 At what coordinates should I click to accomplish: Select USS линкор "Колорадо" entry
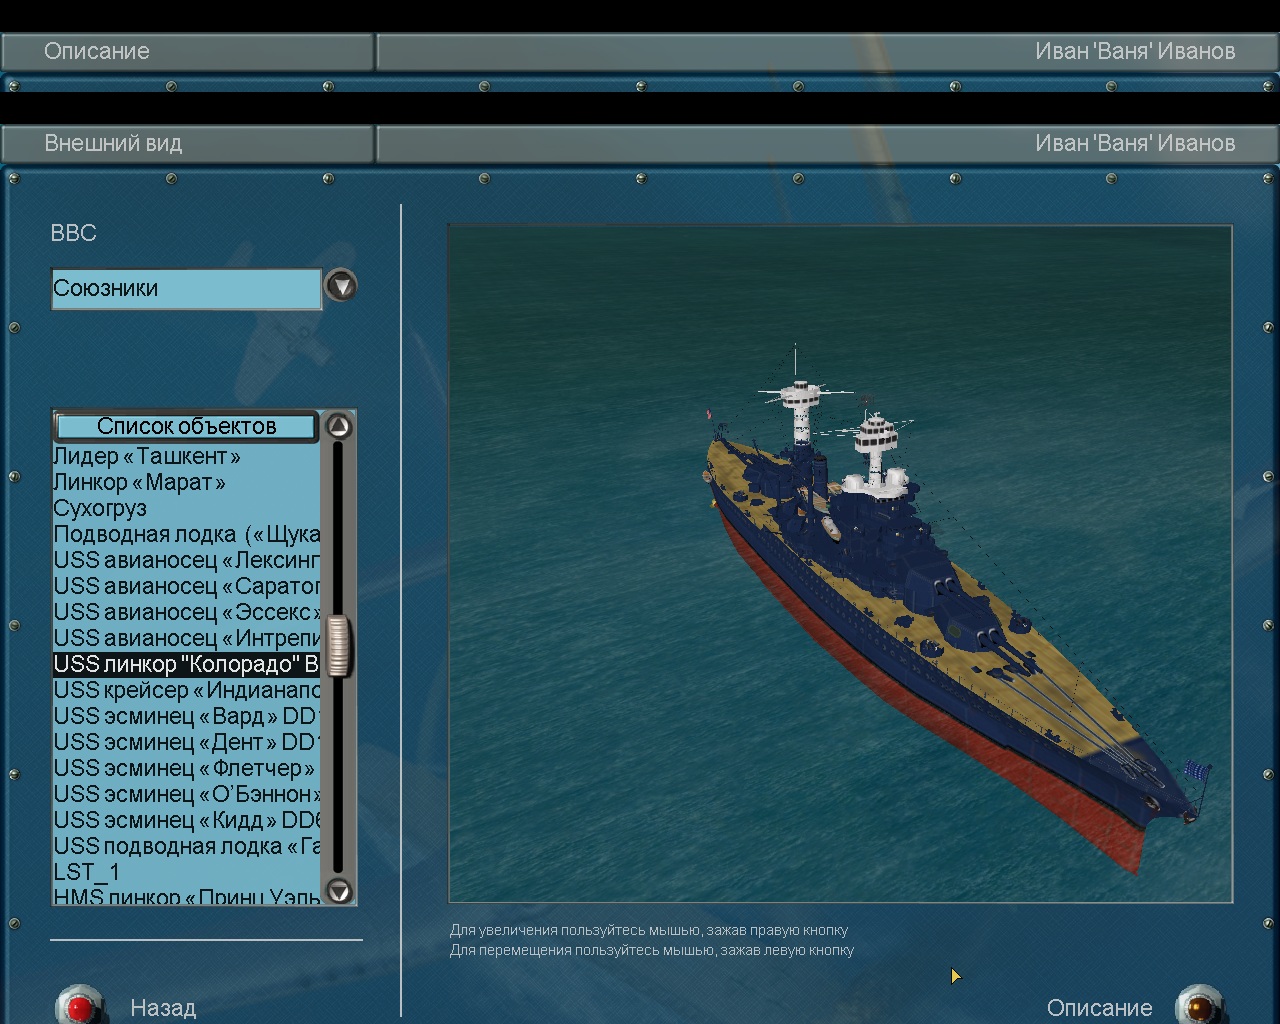pos(186,665)
